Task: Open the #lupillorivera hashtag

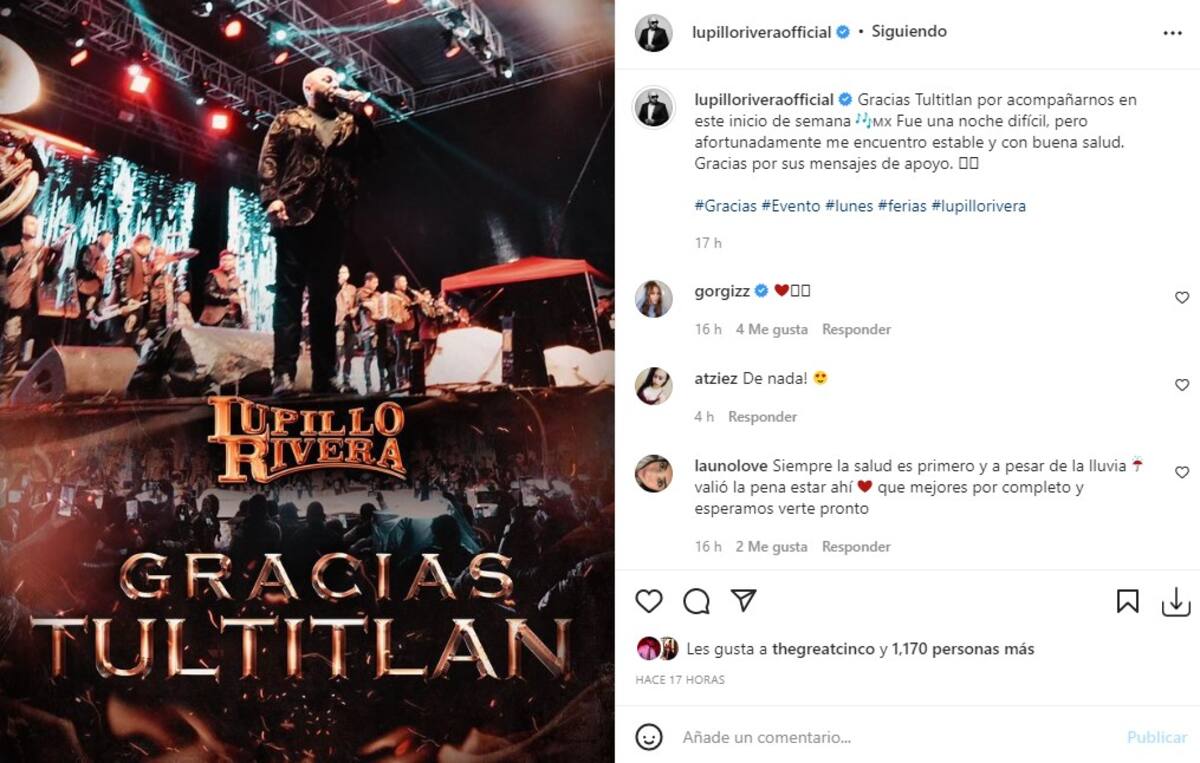Action: point(978,206)
